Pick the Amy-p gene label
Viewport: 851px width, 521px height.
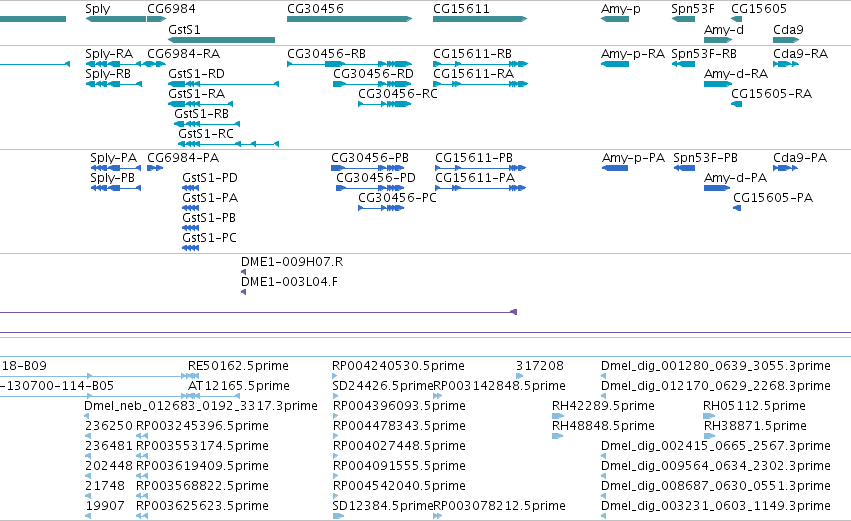[x=620, y=9]
